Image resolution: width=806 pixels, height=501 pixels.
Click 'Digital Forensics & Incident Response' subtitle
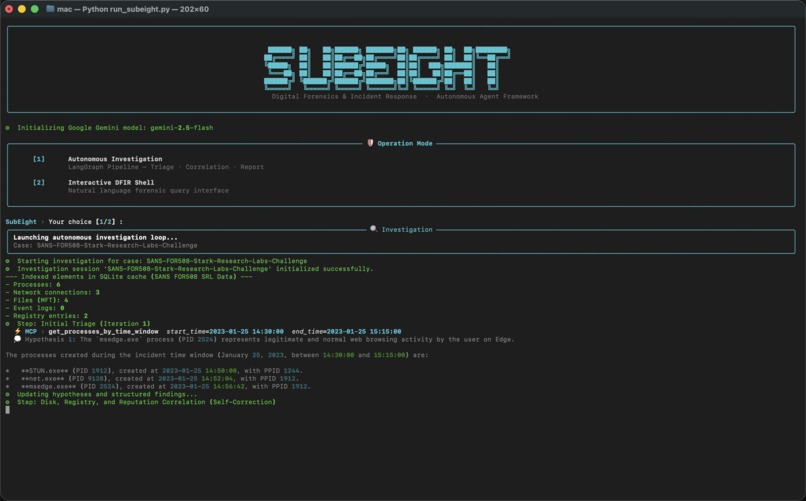[344, 96]
